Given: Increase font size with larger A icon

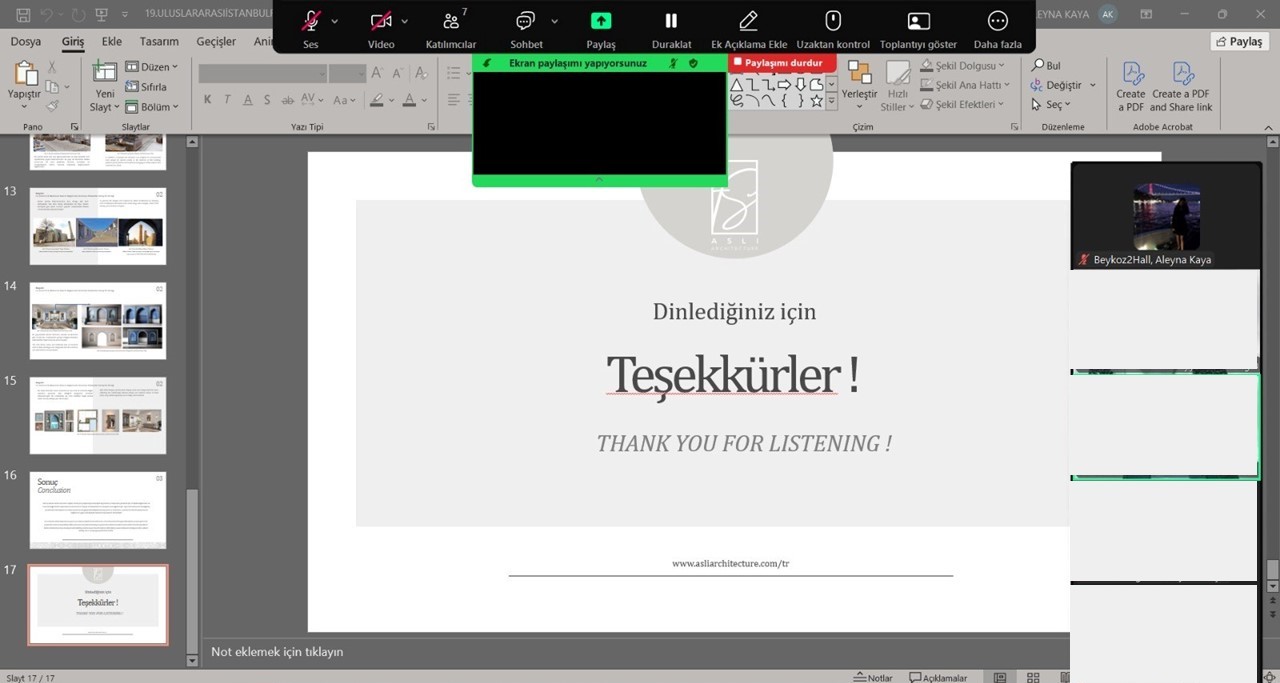Looking at the screenshot, I should coord(377,73).
